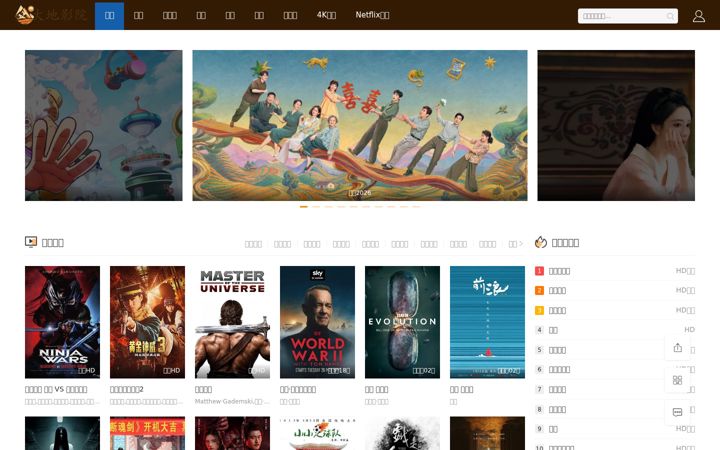Click the floating share icon

point(677,348)
